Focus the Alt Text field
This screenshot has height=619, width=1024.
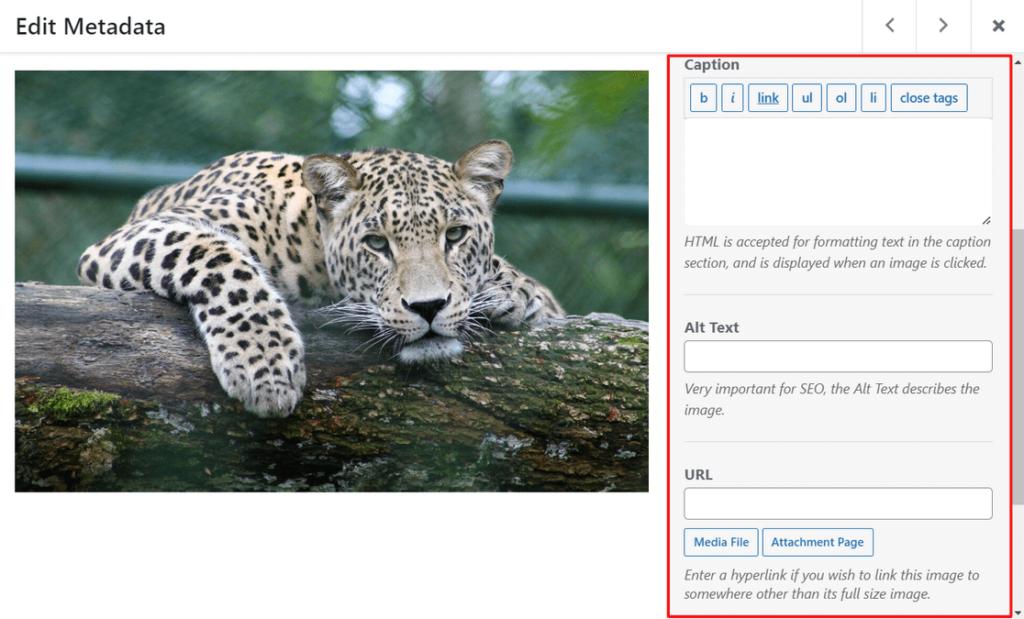pyautogui.click(x=837, y=356)
